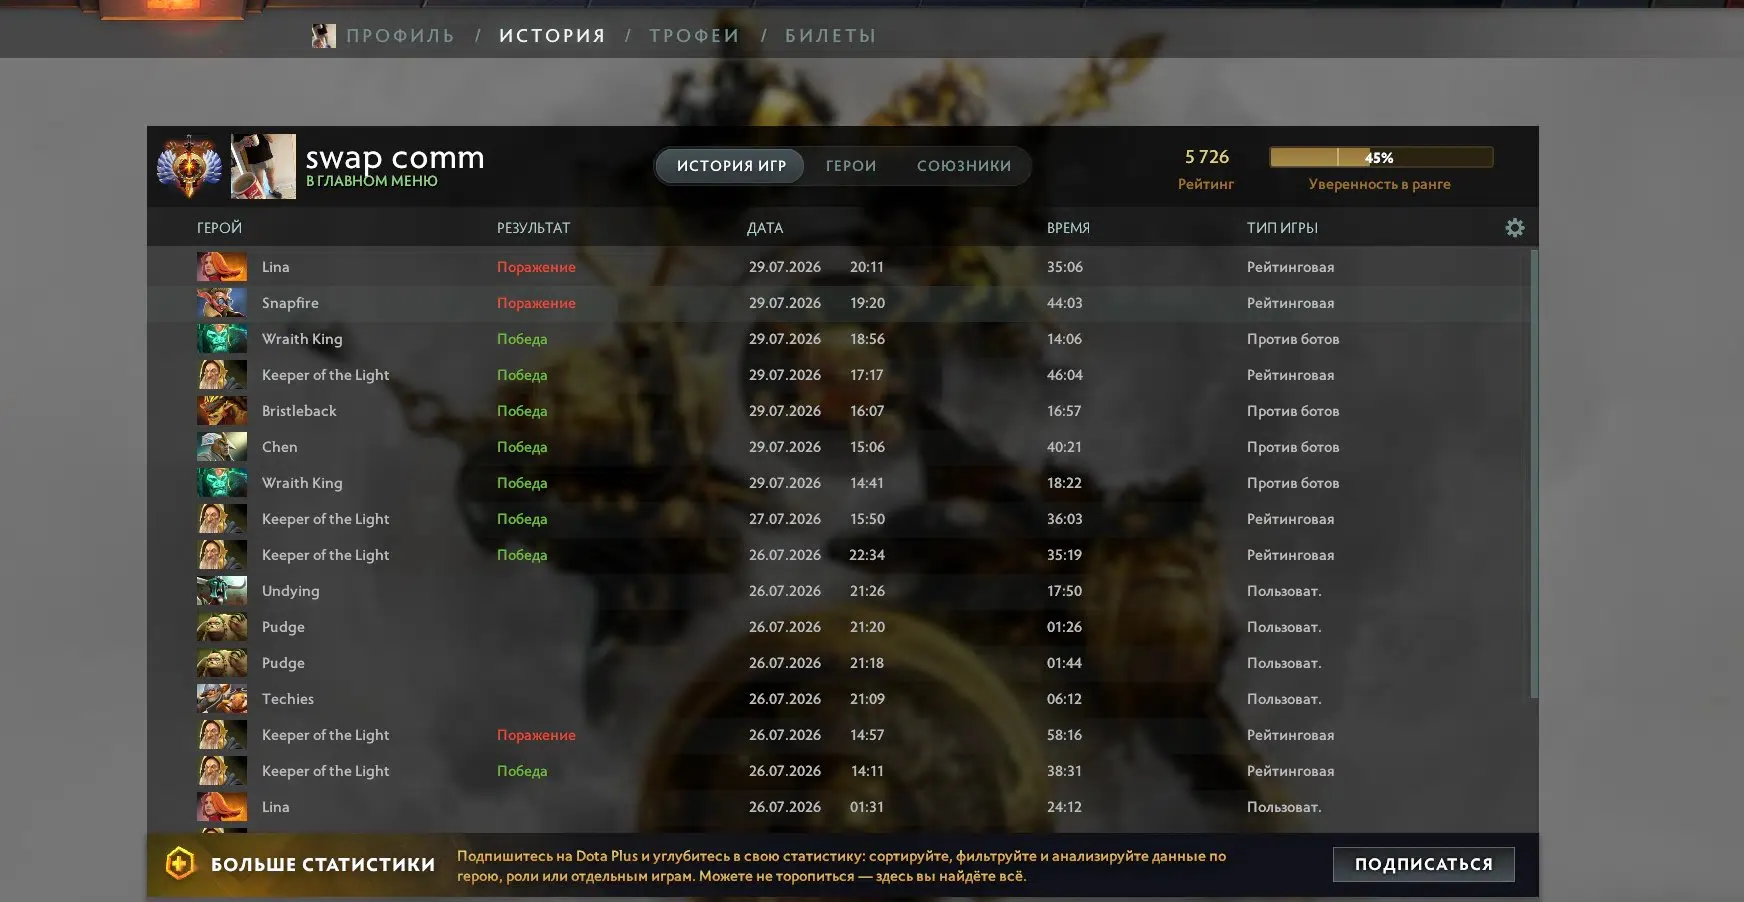The height and width of the screenshot is (902, 1744).
Task: Click the Techies hero portrait
Action: tap(221, 699)
